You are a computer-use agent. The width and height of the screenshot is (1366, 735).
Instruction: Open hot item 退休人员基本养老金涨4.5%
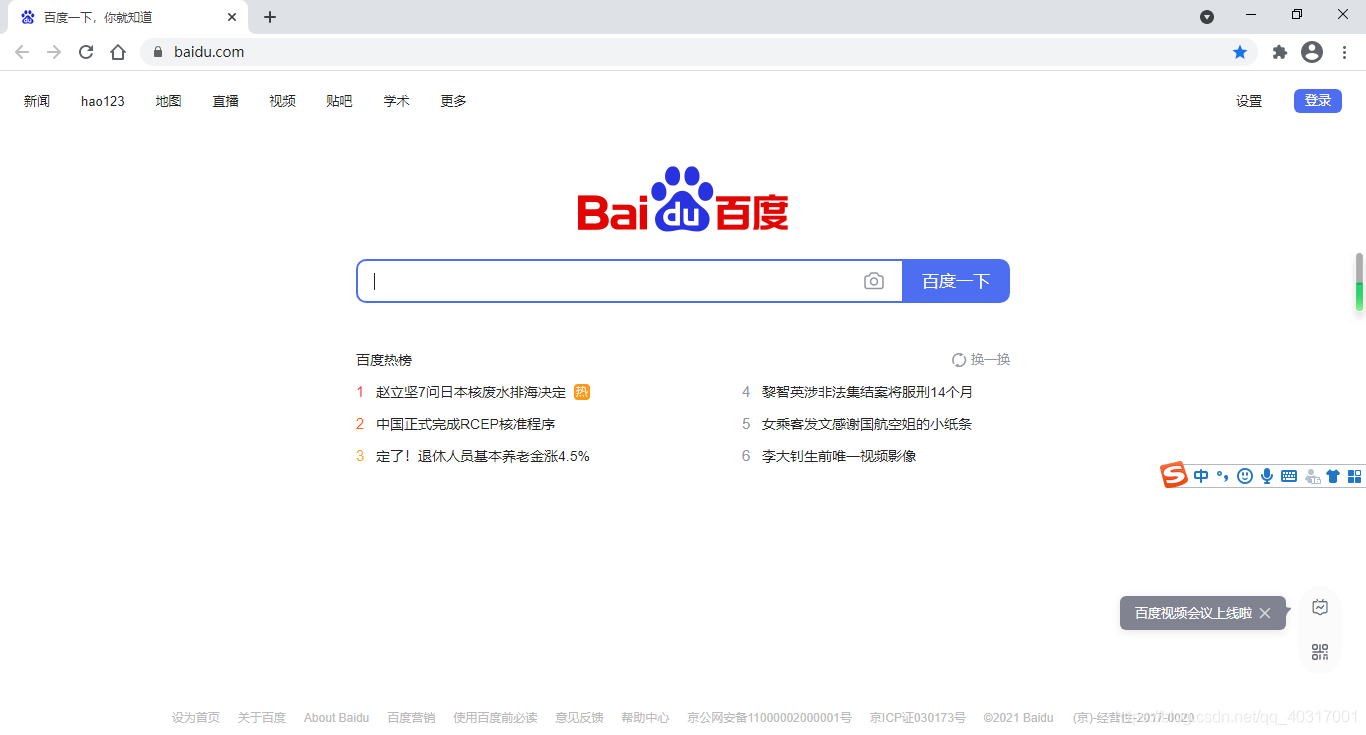click(483, 456)
